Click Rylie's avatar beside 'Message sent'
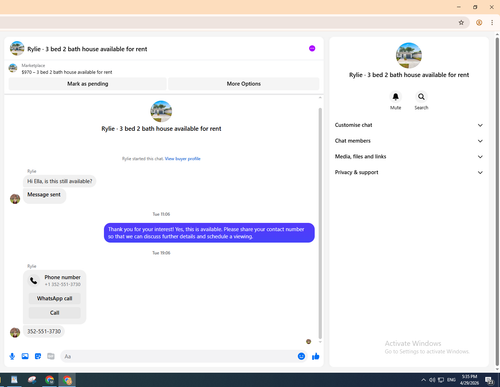500x387 pixels. (15, 199)
